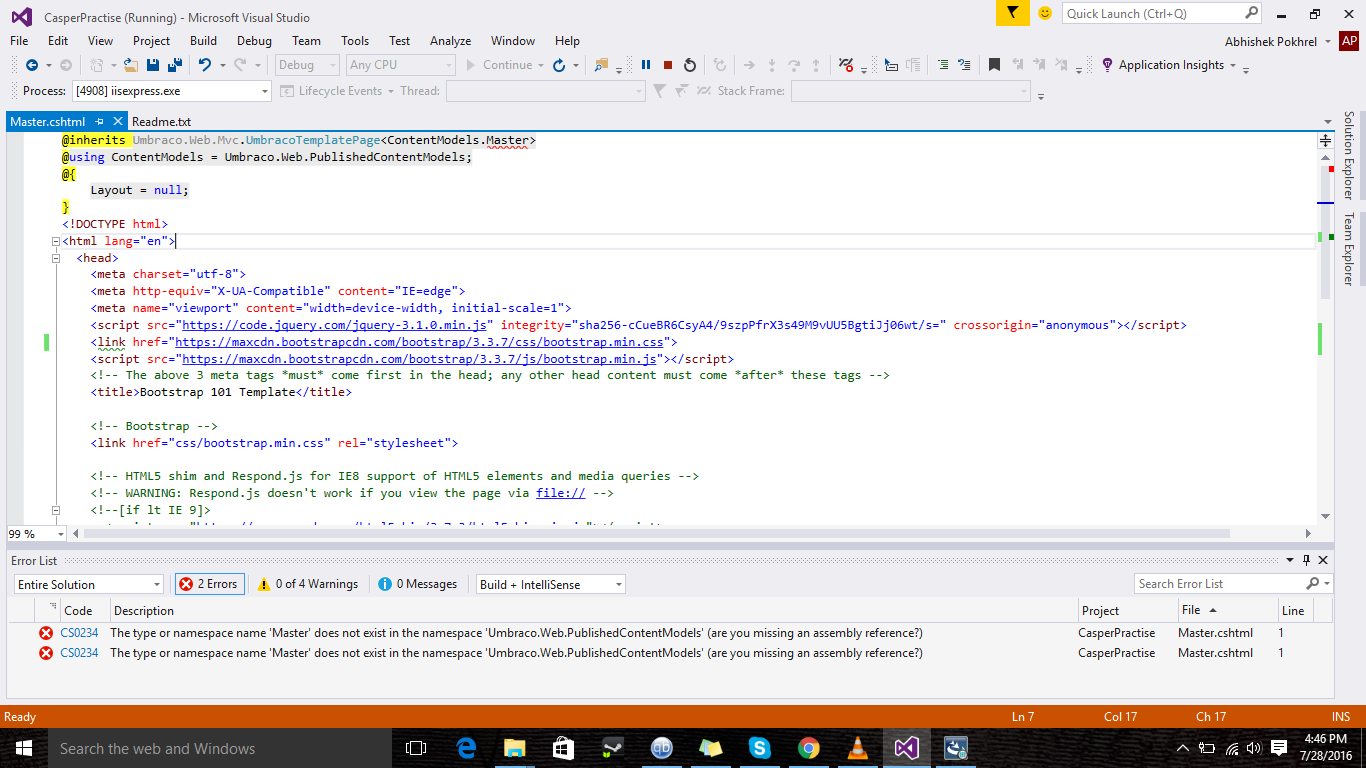Viewport: 1366px width, 768px height.
Task: Pause debugging with the Break All icon
Action: 646,65
